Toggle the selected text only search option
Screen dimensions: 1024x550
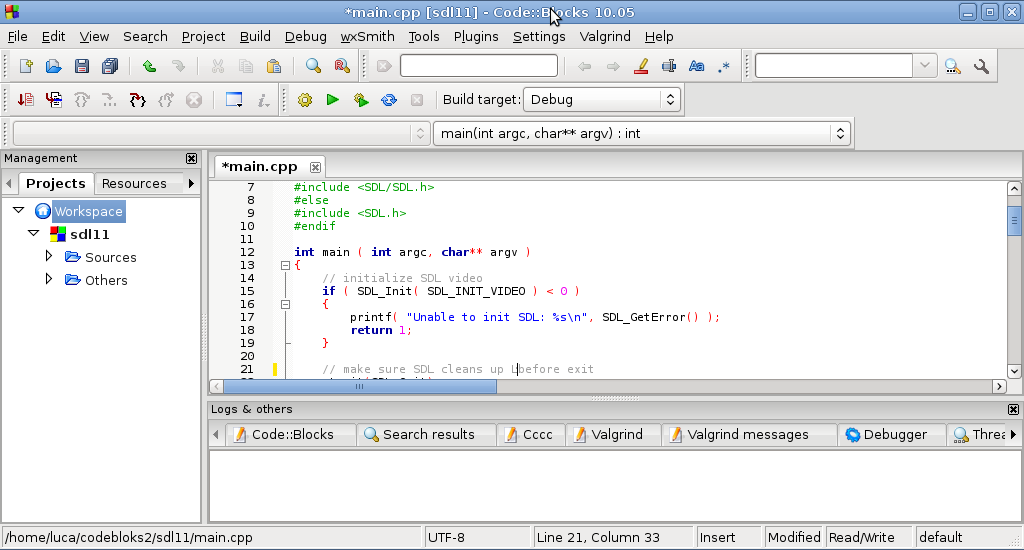[669, 66]
